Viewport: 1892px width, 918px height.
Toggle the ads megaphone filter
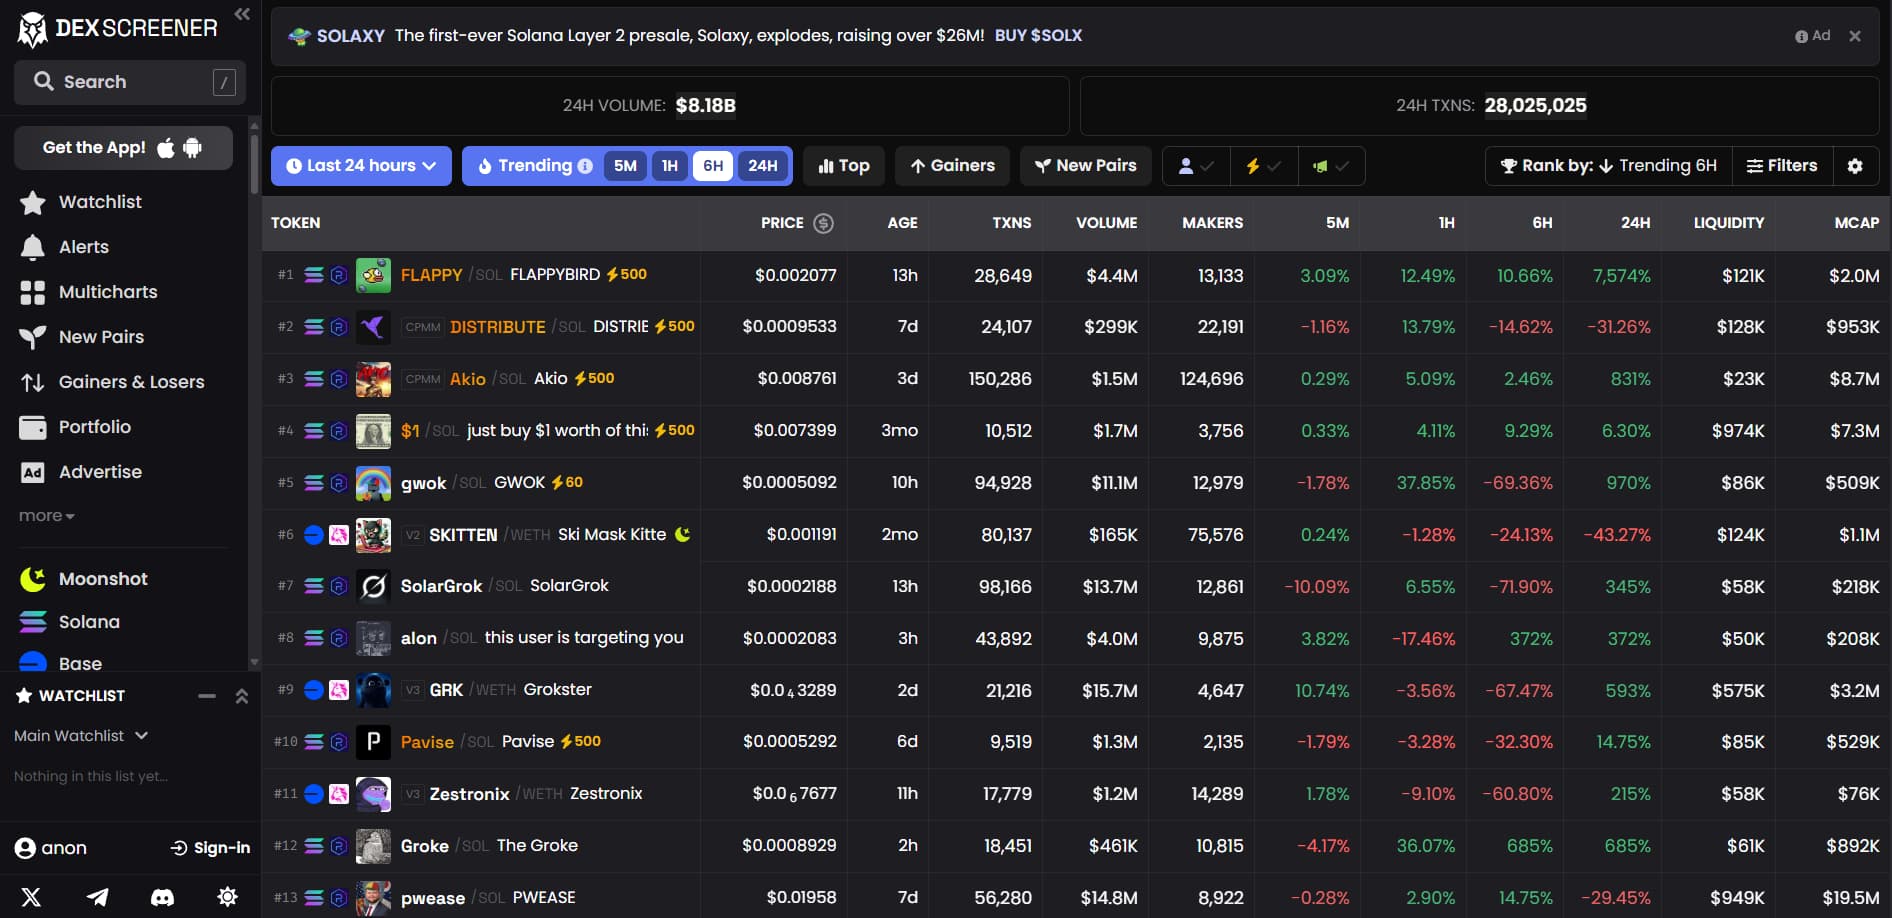click(1331, 166)
